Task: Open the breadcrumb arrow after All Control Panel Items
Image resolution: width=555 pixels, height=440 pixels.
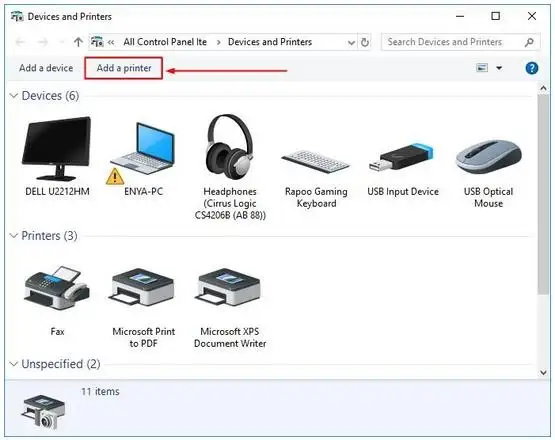Action: click(x=218, y=42)
